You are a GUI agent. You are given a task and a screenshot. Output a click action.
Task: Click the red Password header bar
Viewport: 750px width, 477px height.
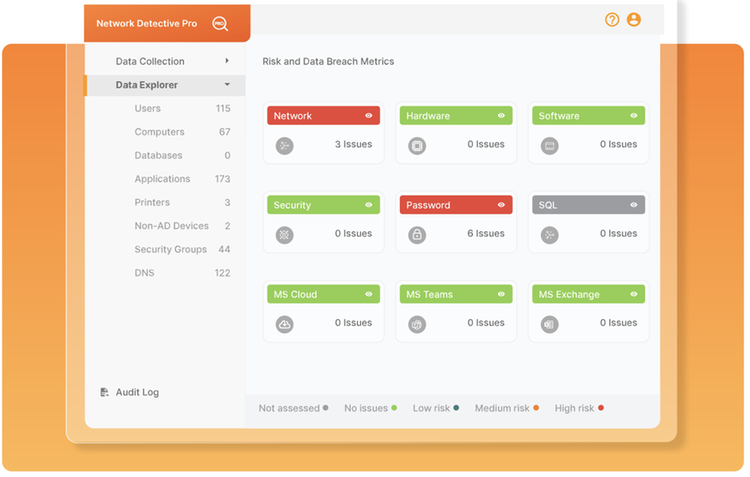click(x=456, y=205)
